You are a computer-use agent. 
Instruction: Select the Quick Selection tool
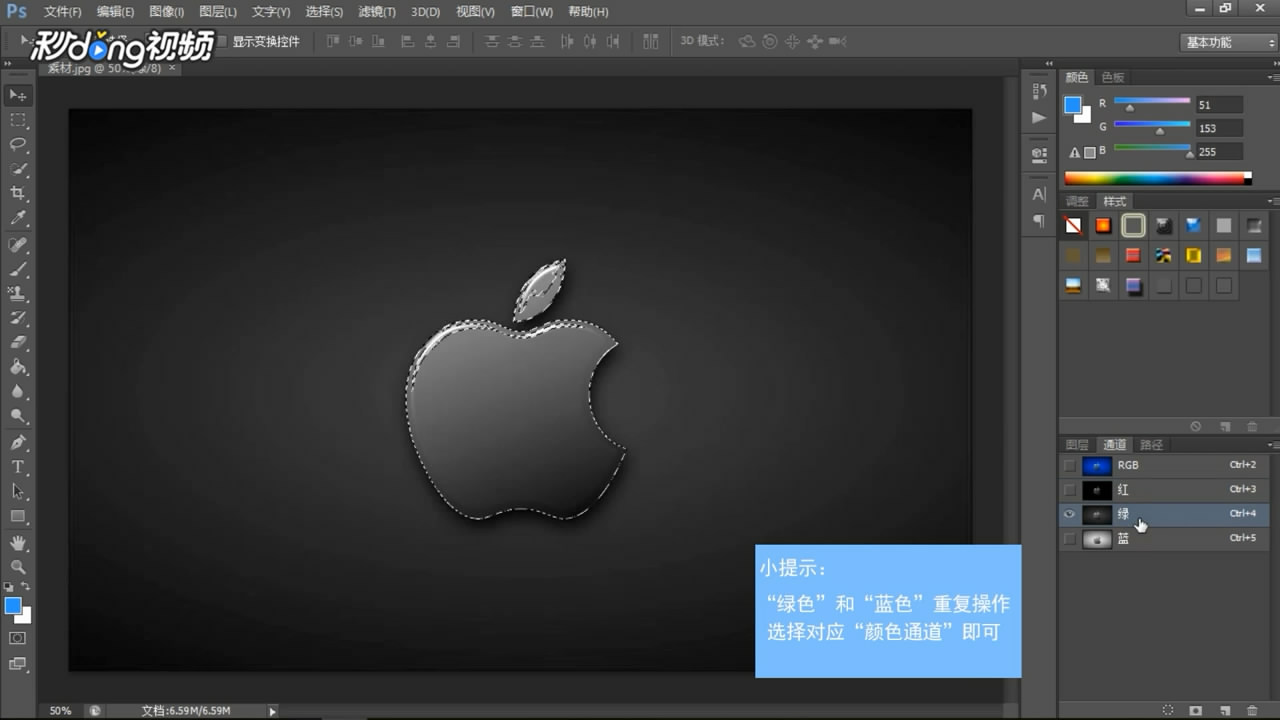coord(18,169)
